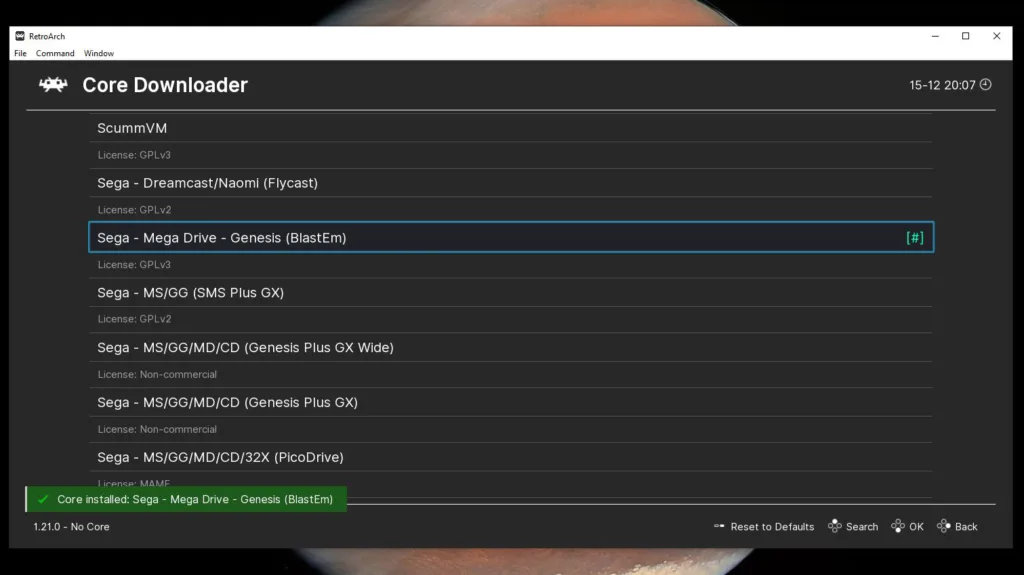
Task: Click License: GPLv2 under Flycast
Action: (134, 210)
